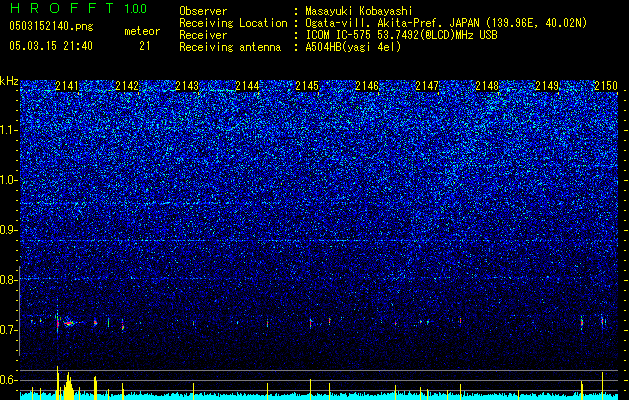Image resolution: width=629 pixels, height=400 pixels.
Task: Click the 2143 time marker
Action: coord(187,86)
